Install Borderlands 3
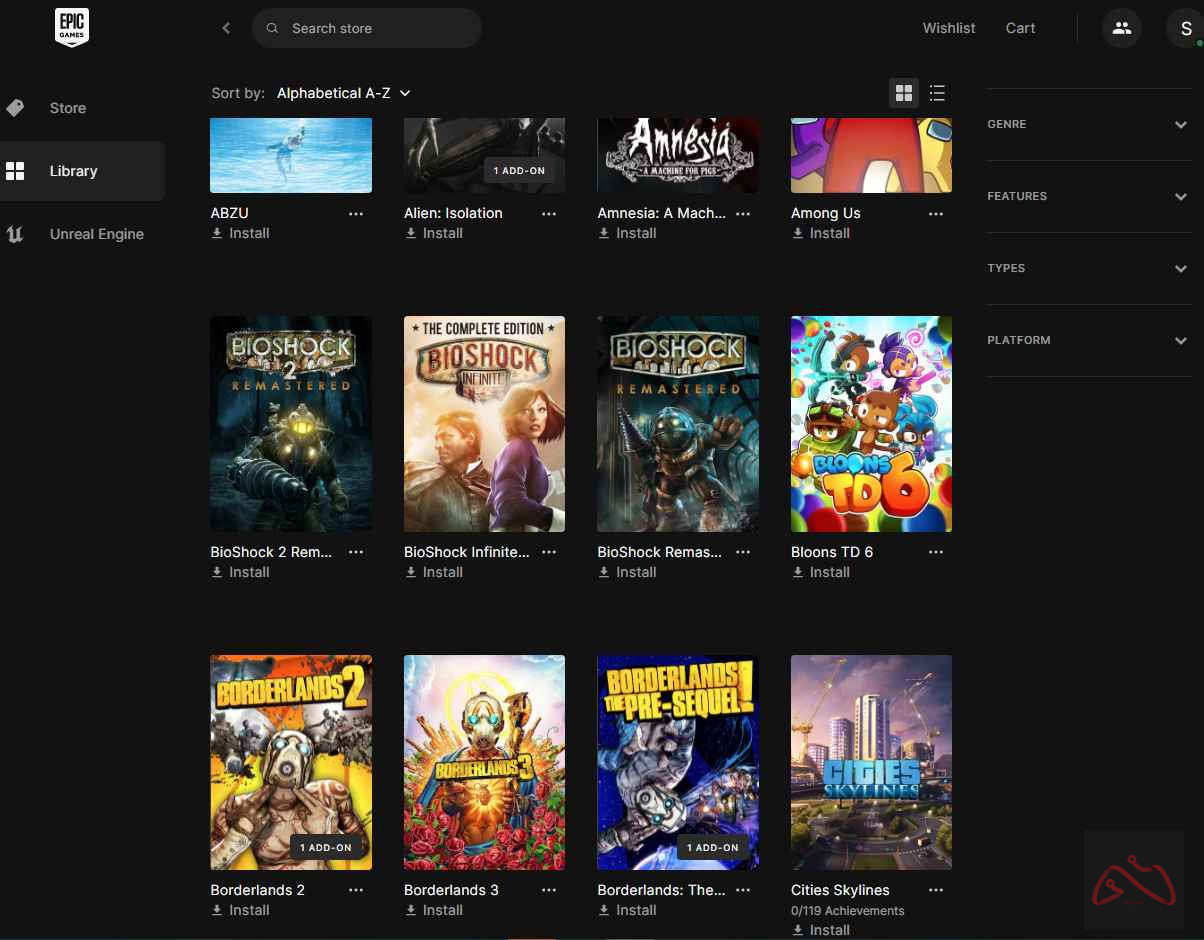This screenshot has height=940, width=1204. (x=442, y=910)
